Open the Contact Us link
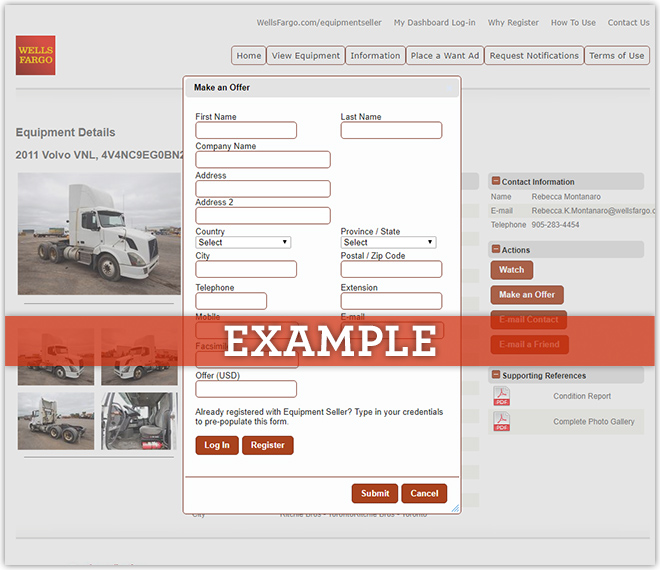The image size is (660, 570). [x=628, y=23]
